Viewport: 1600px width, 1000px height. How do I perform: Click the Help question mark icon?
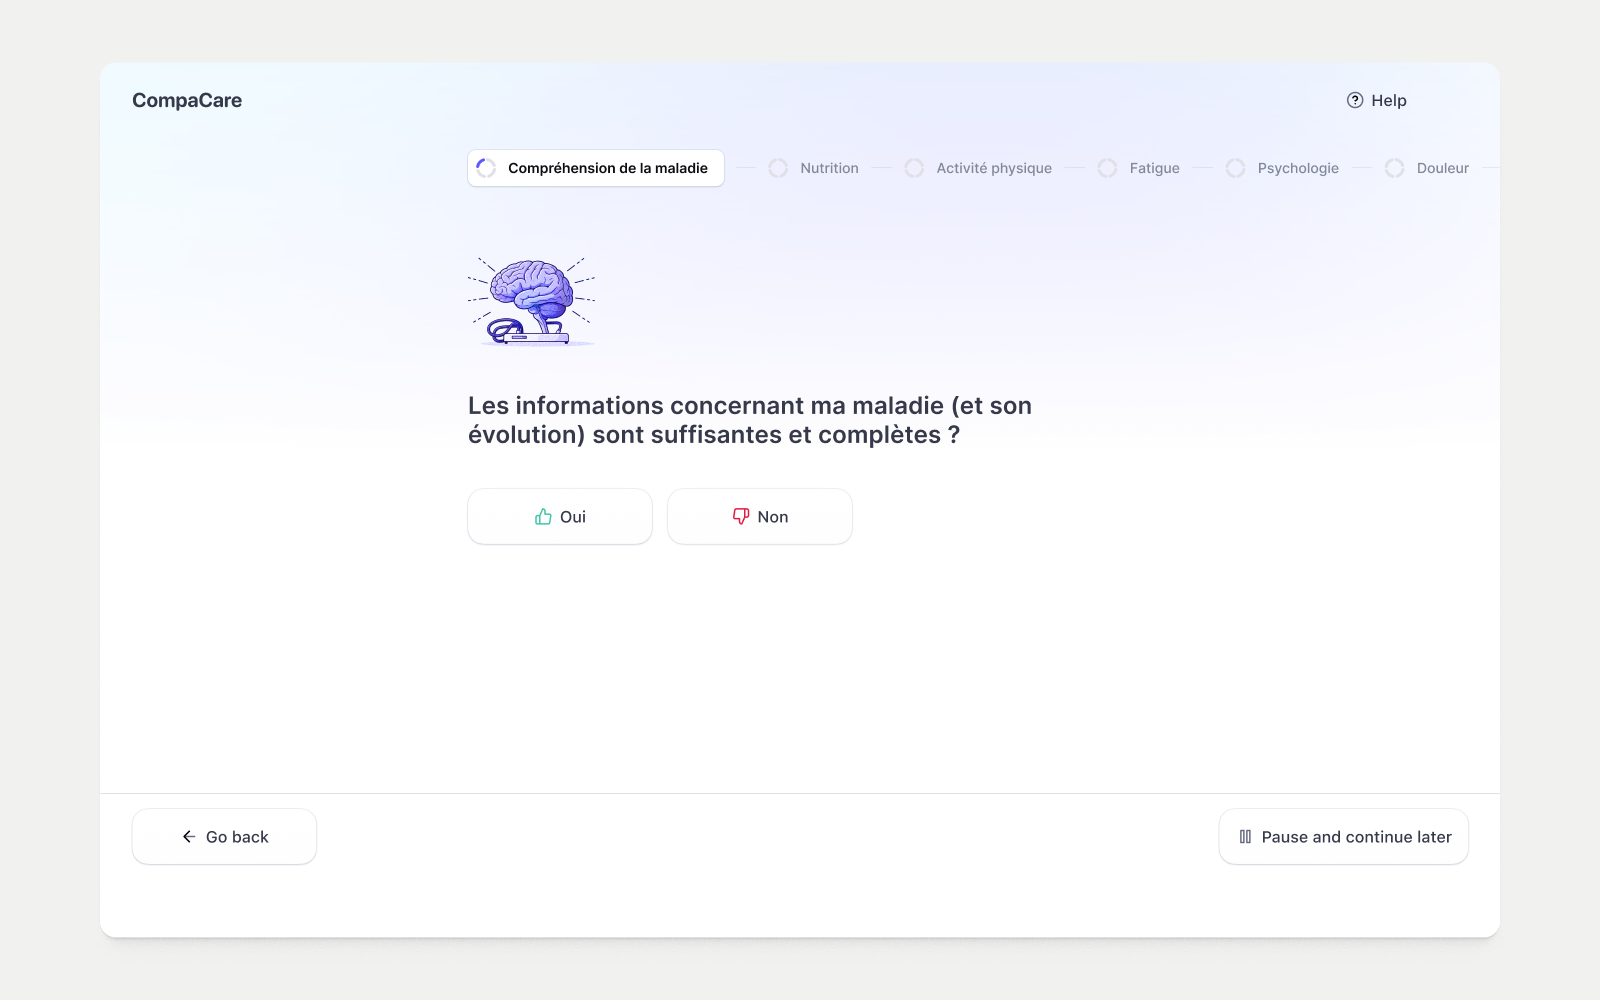(x=1355, y=100)
